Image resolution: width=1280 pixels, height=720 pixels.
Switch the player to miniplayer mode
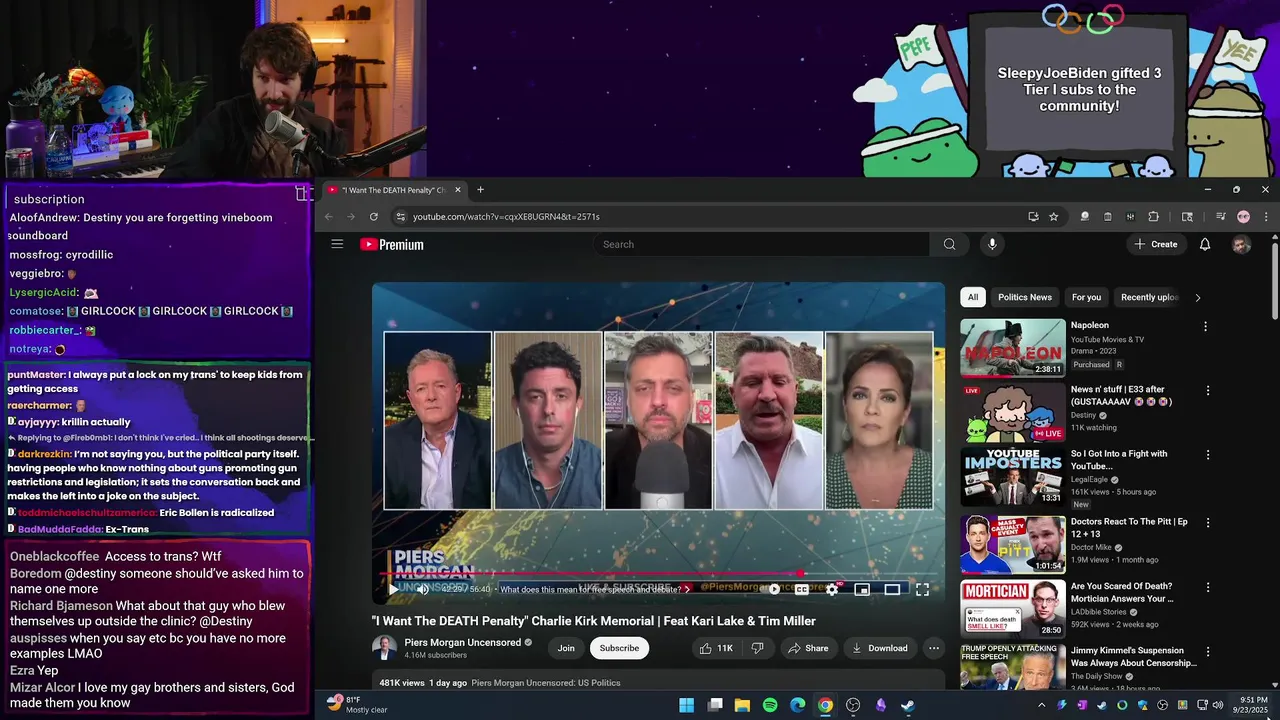[x=861, y=589]
